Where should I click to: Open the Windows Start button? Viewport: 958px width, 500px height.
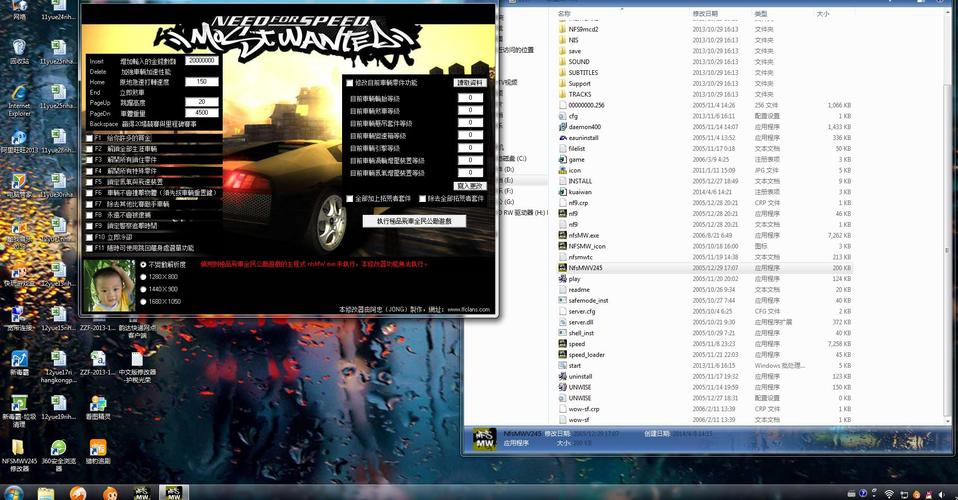point(13,493)
